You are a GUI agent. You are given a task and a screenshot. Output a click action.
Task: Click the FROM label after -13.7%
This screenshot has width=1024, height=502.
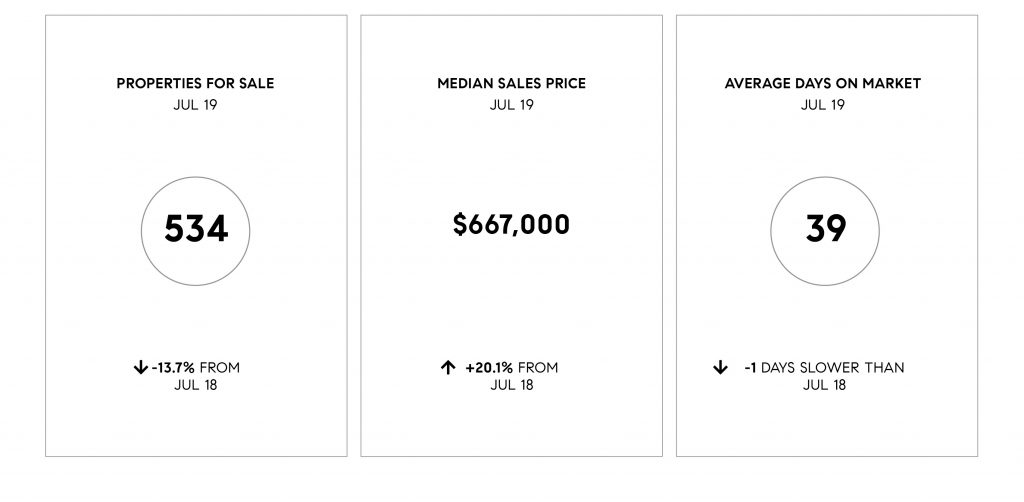pyautogui.click(x=219, y=368)
